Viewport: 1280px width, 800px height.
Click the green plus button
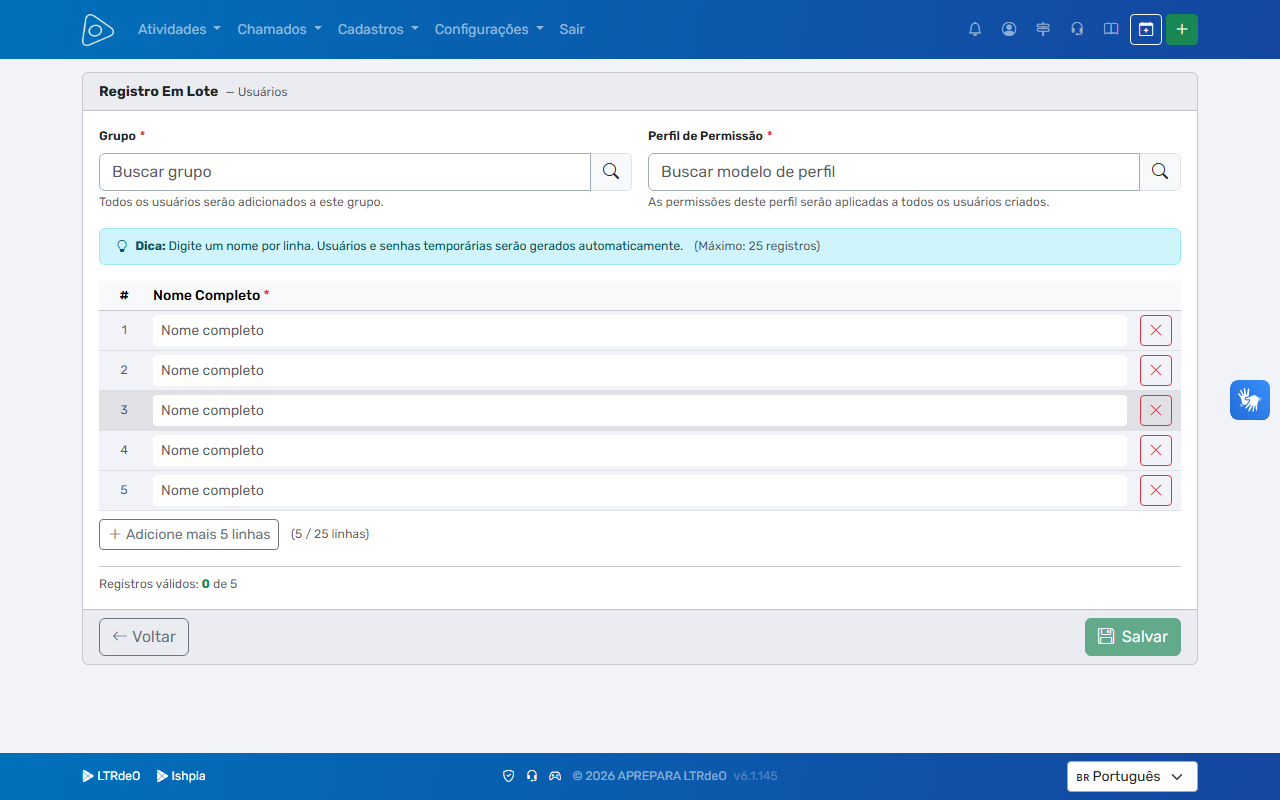[1182, 29]
